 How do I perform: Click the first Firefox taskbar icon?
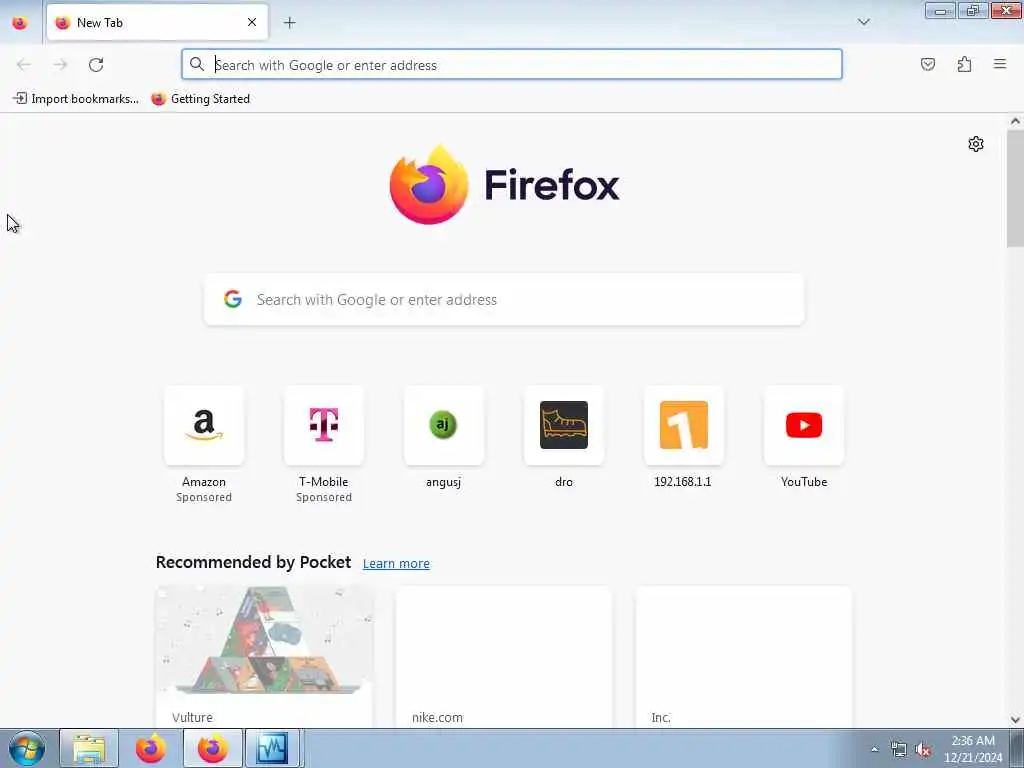(x=150, y=748)
